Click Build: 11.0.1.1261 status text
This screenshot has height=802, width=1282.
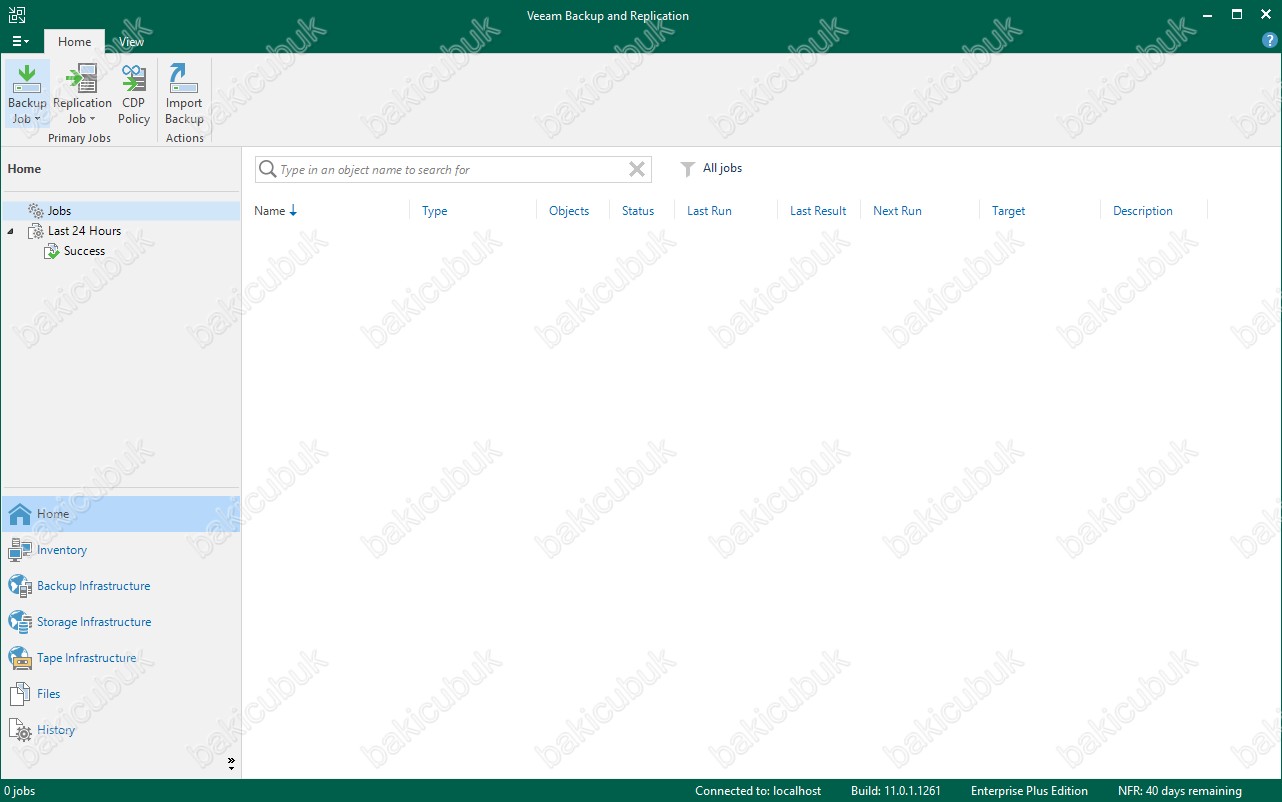pos(896,791)
